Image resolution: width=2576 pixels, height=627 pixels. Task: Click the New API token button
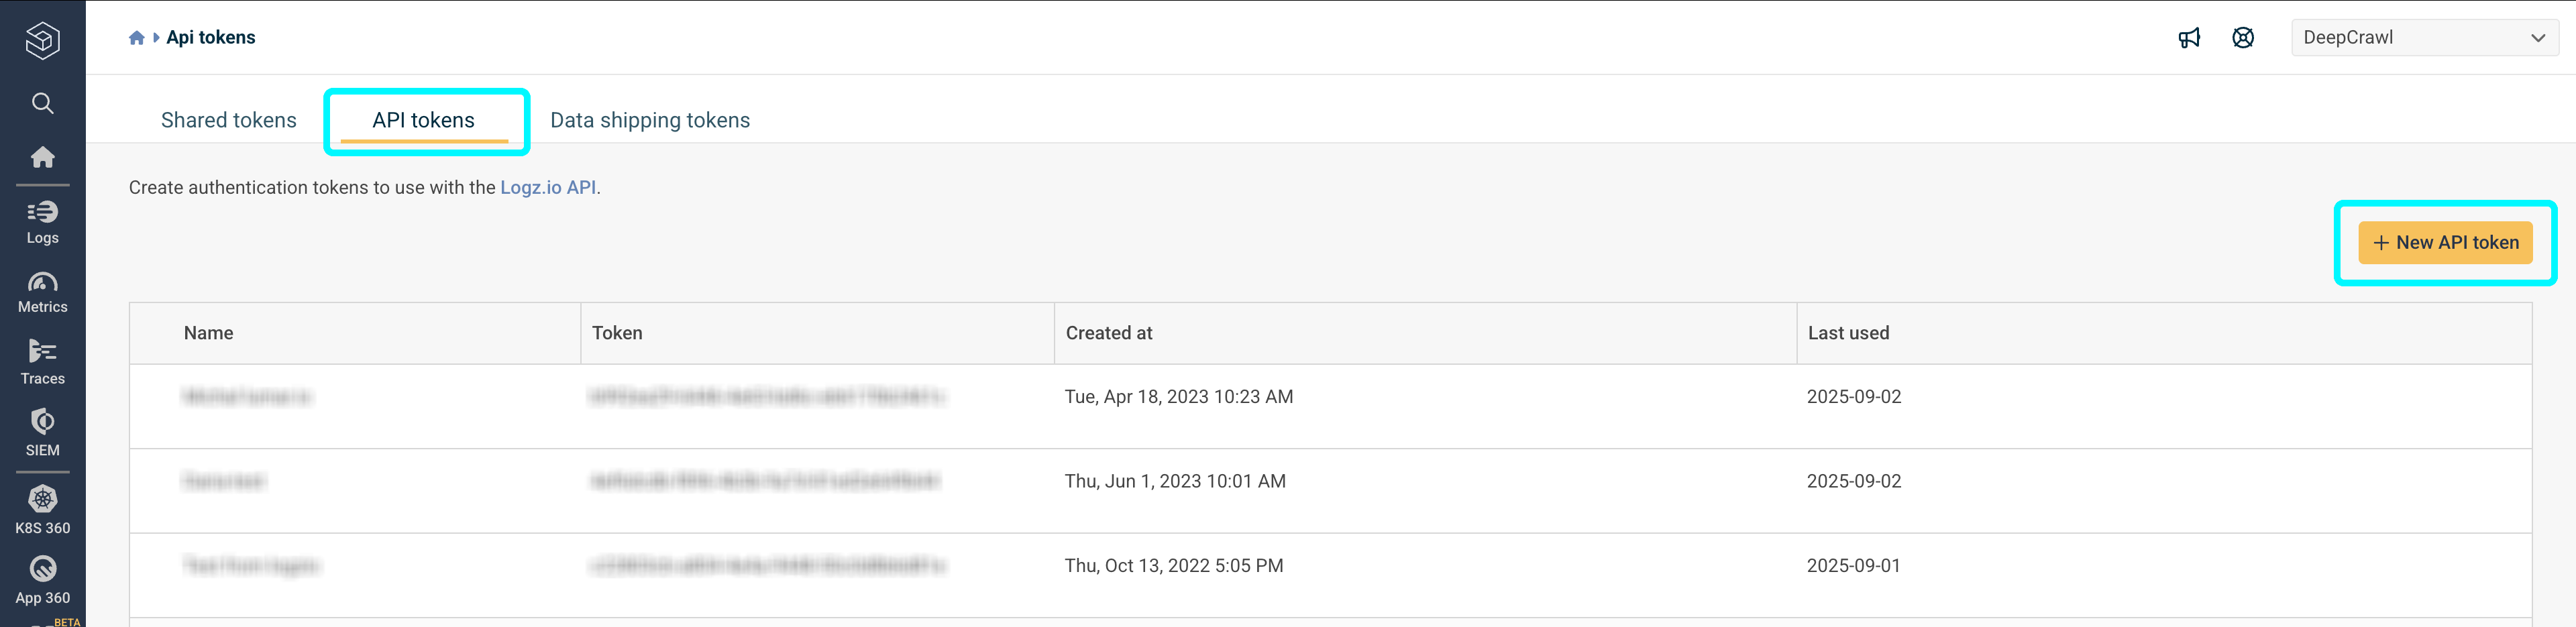[2445, 242]
